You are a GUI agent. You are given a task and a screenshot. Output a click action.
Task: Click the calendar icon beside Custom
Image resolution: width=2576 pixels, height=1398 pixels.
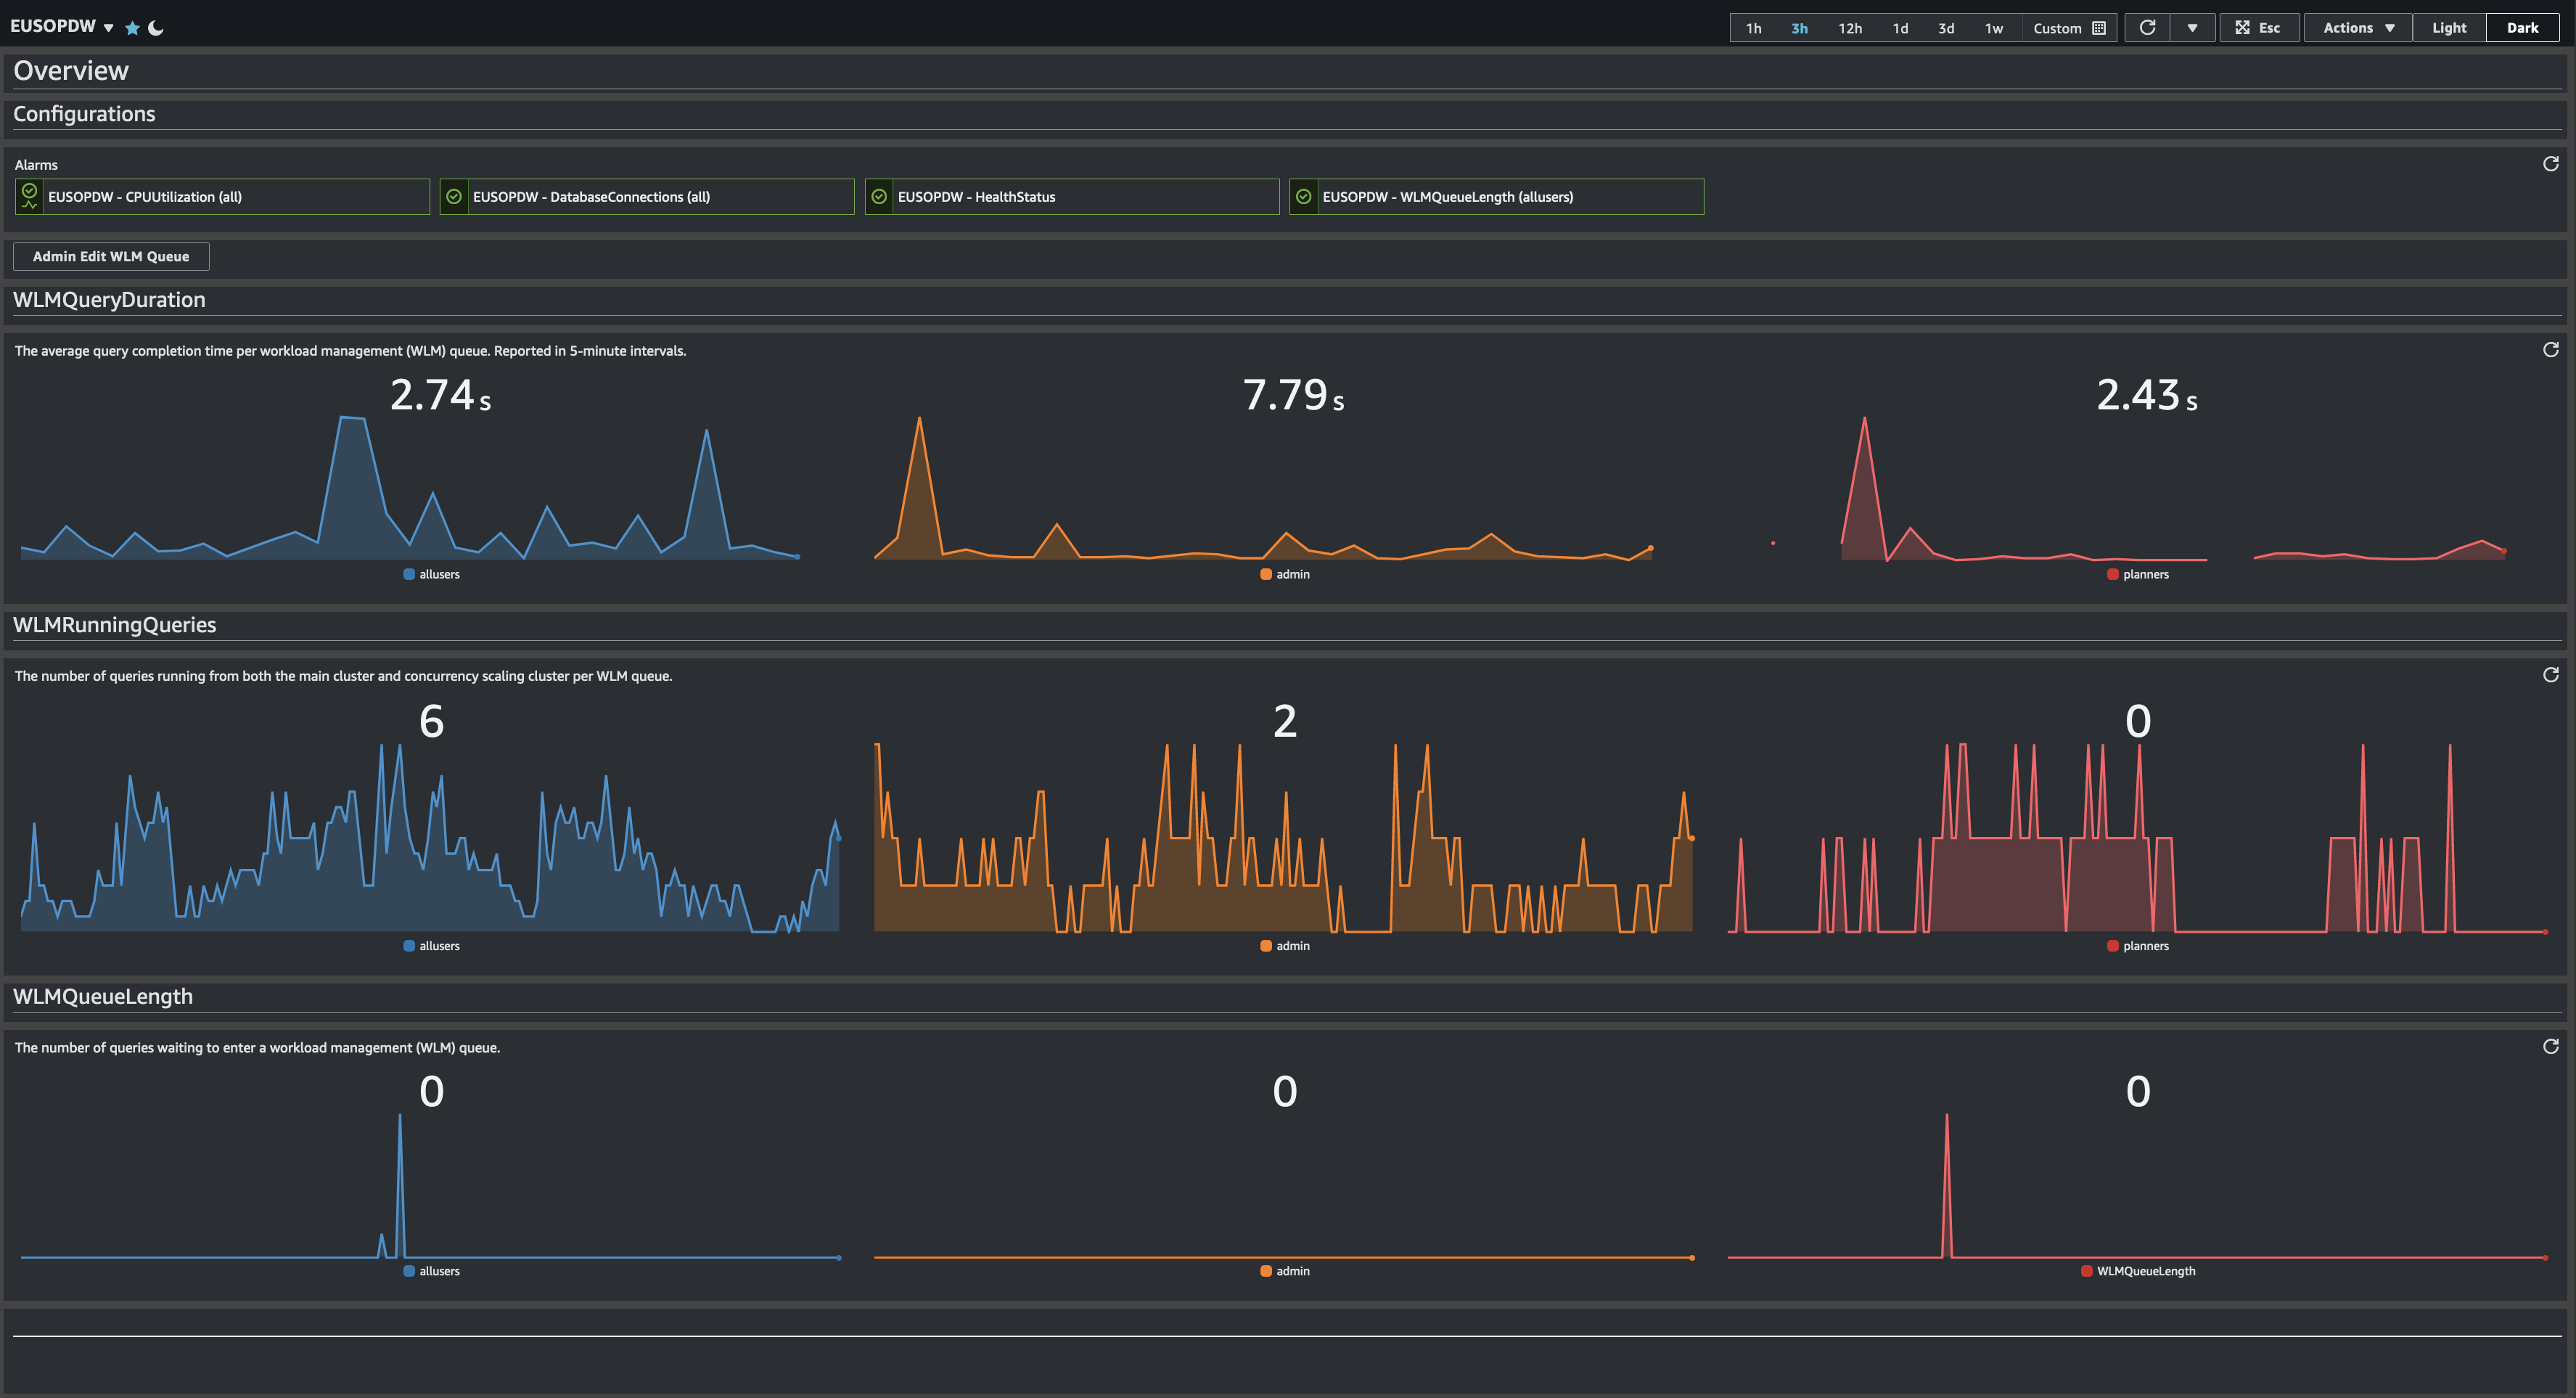pyautogui.click(x=2099, y=28)
